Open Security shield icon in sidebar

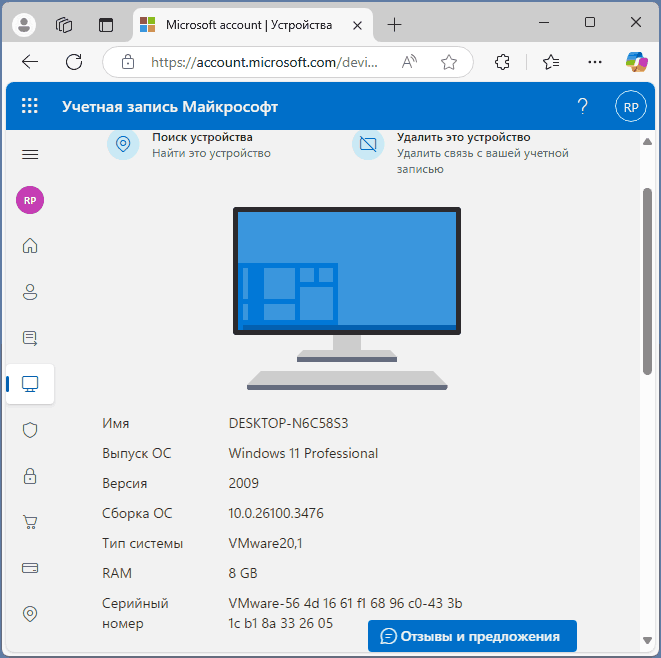[30, 430]
